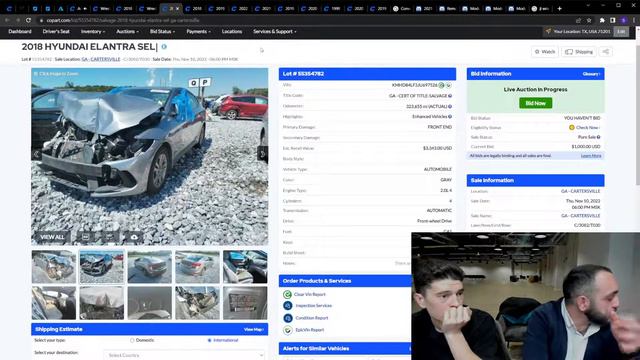640x360 pixels.
Task: Select the second thumbnail, front three-quarter view
Action: (102, 267)
